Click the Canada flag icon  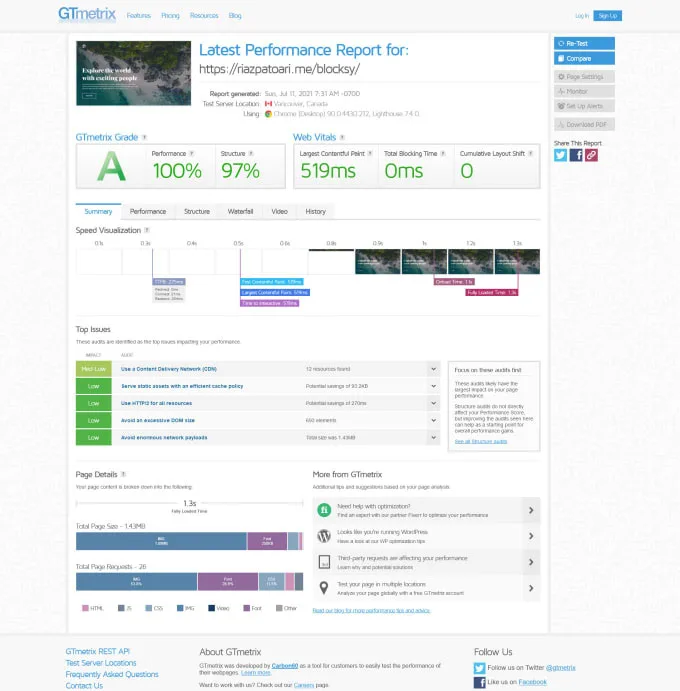pos(268,104)
